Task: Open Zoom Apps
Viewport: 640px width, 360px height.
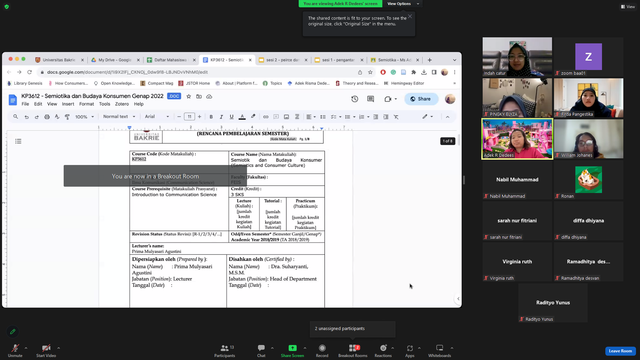Action: click(x=410, y=350)
